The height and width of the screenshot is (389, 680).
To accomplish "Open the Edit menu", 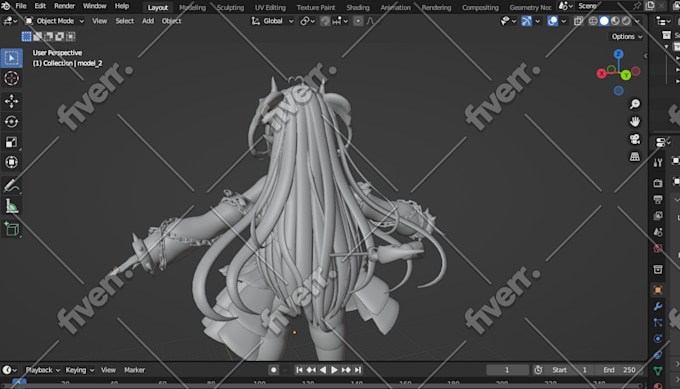I will 40,6.
